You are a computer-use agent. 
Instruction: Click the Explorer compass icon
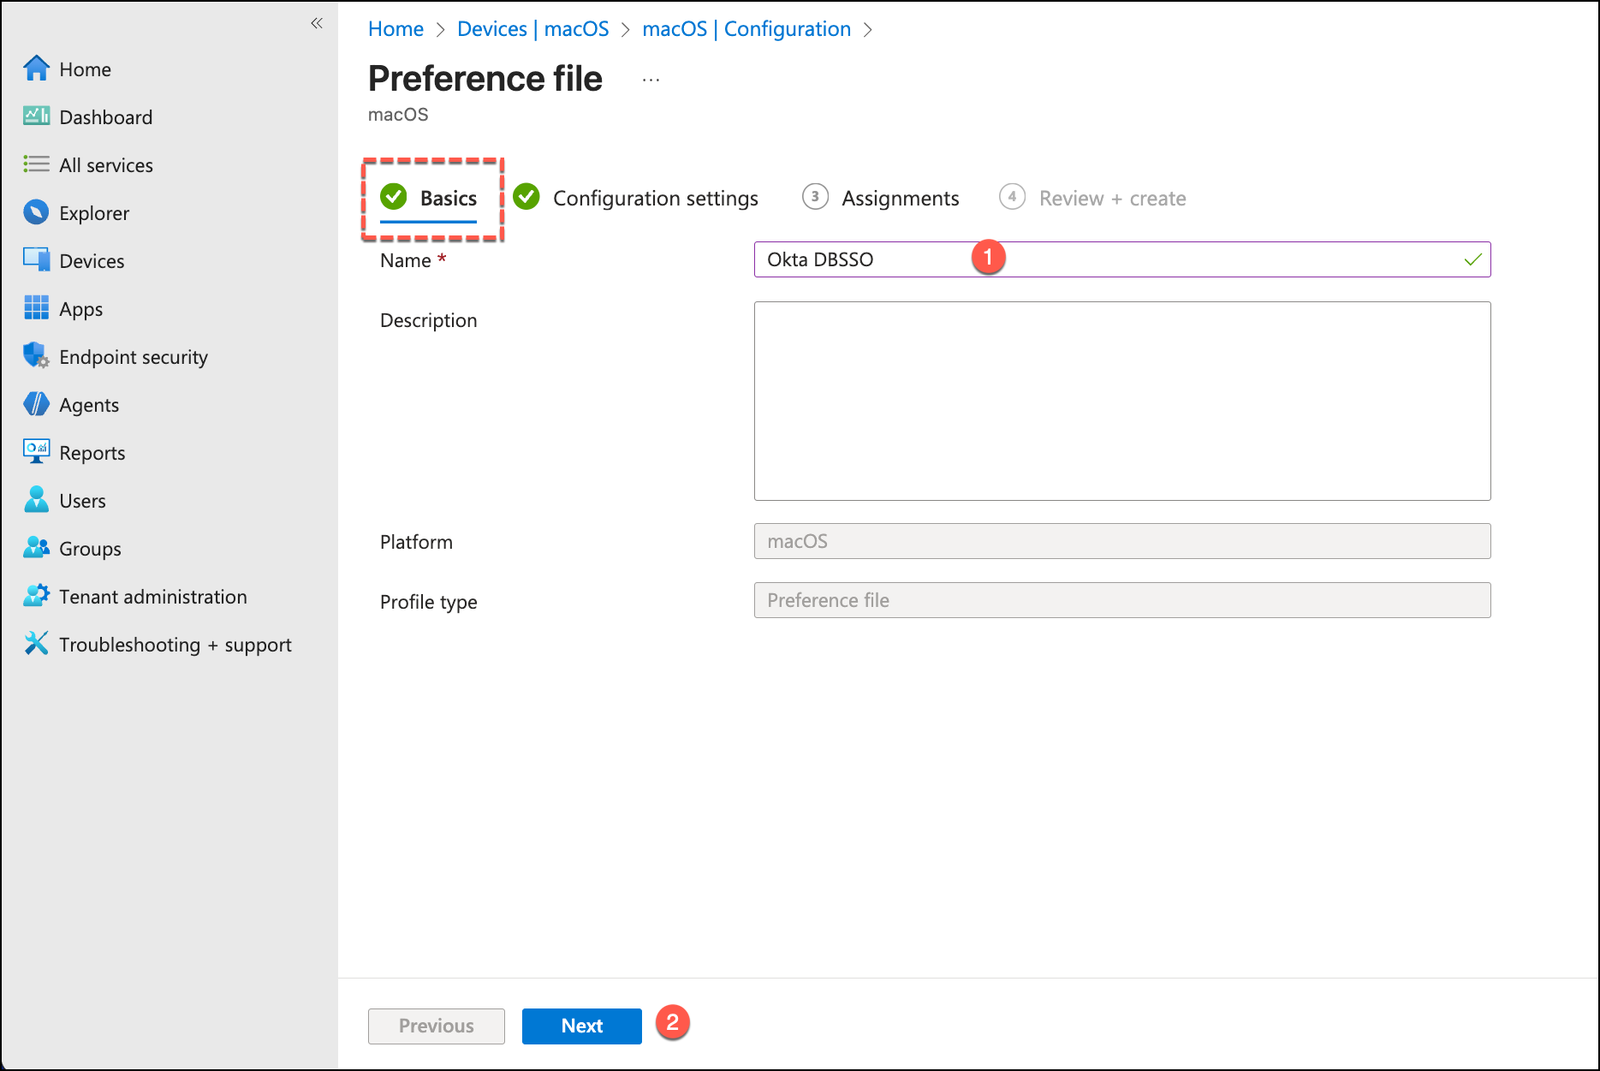(x=36, y=212)
